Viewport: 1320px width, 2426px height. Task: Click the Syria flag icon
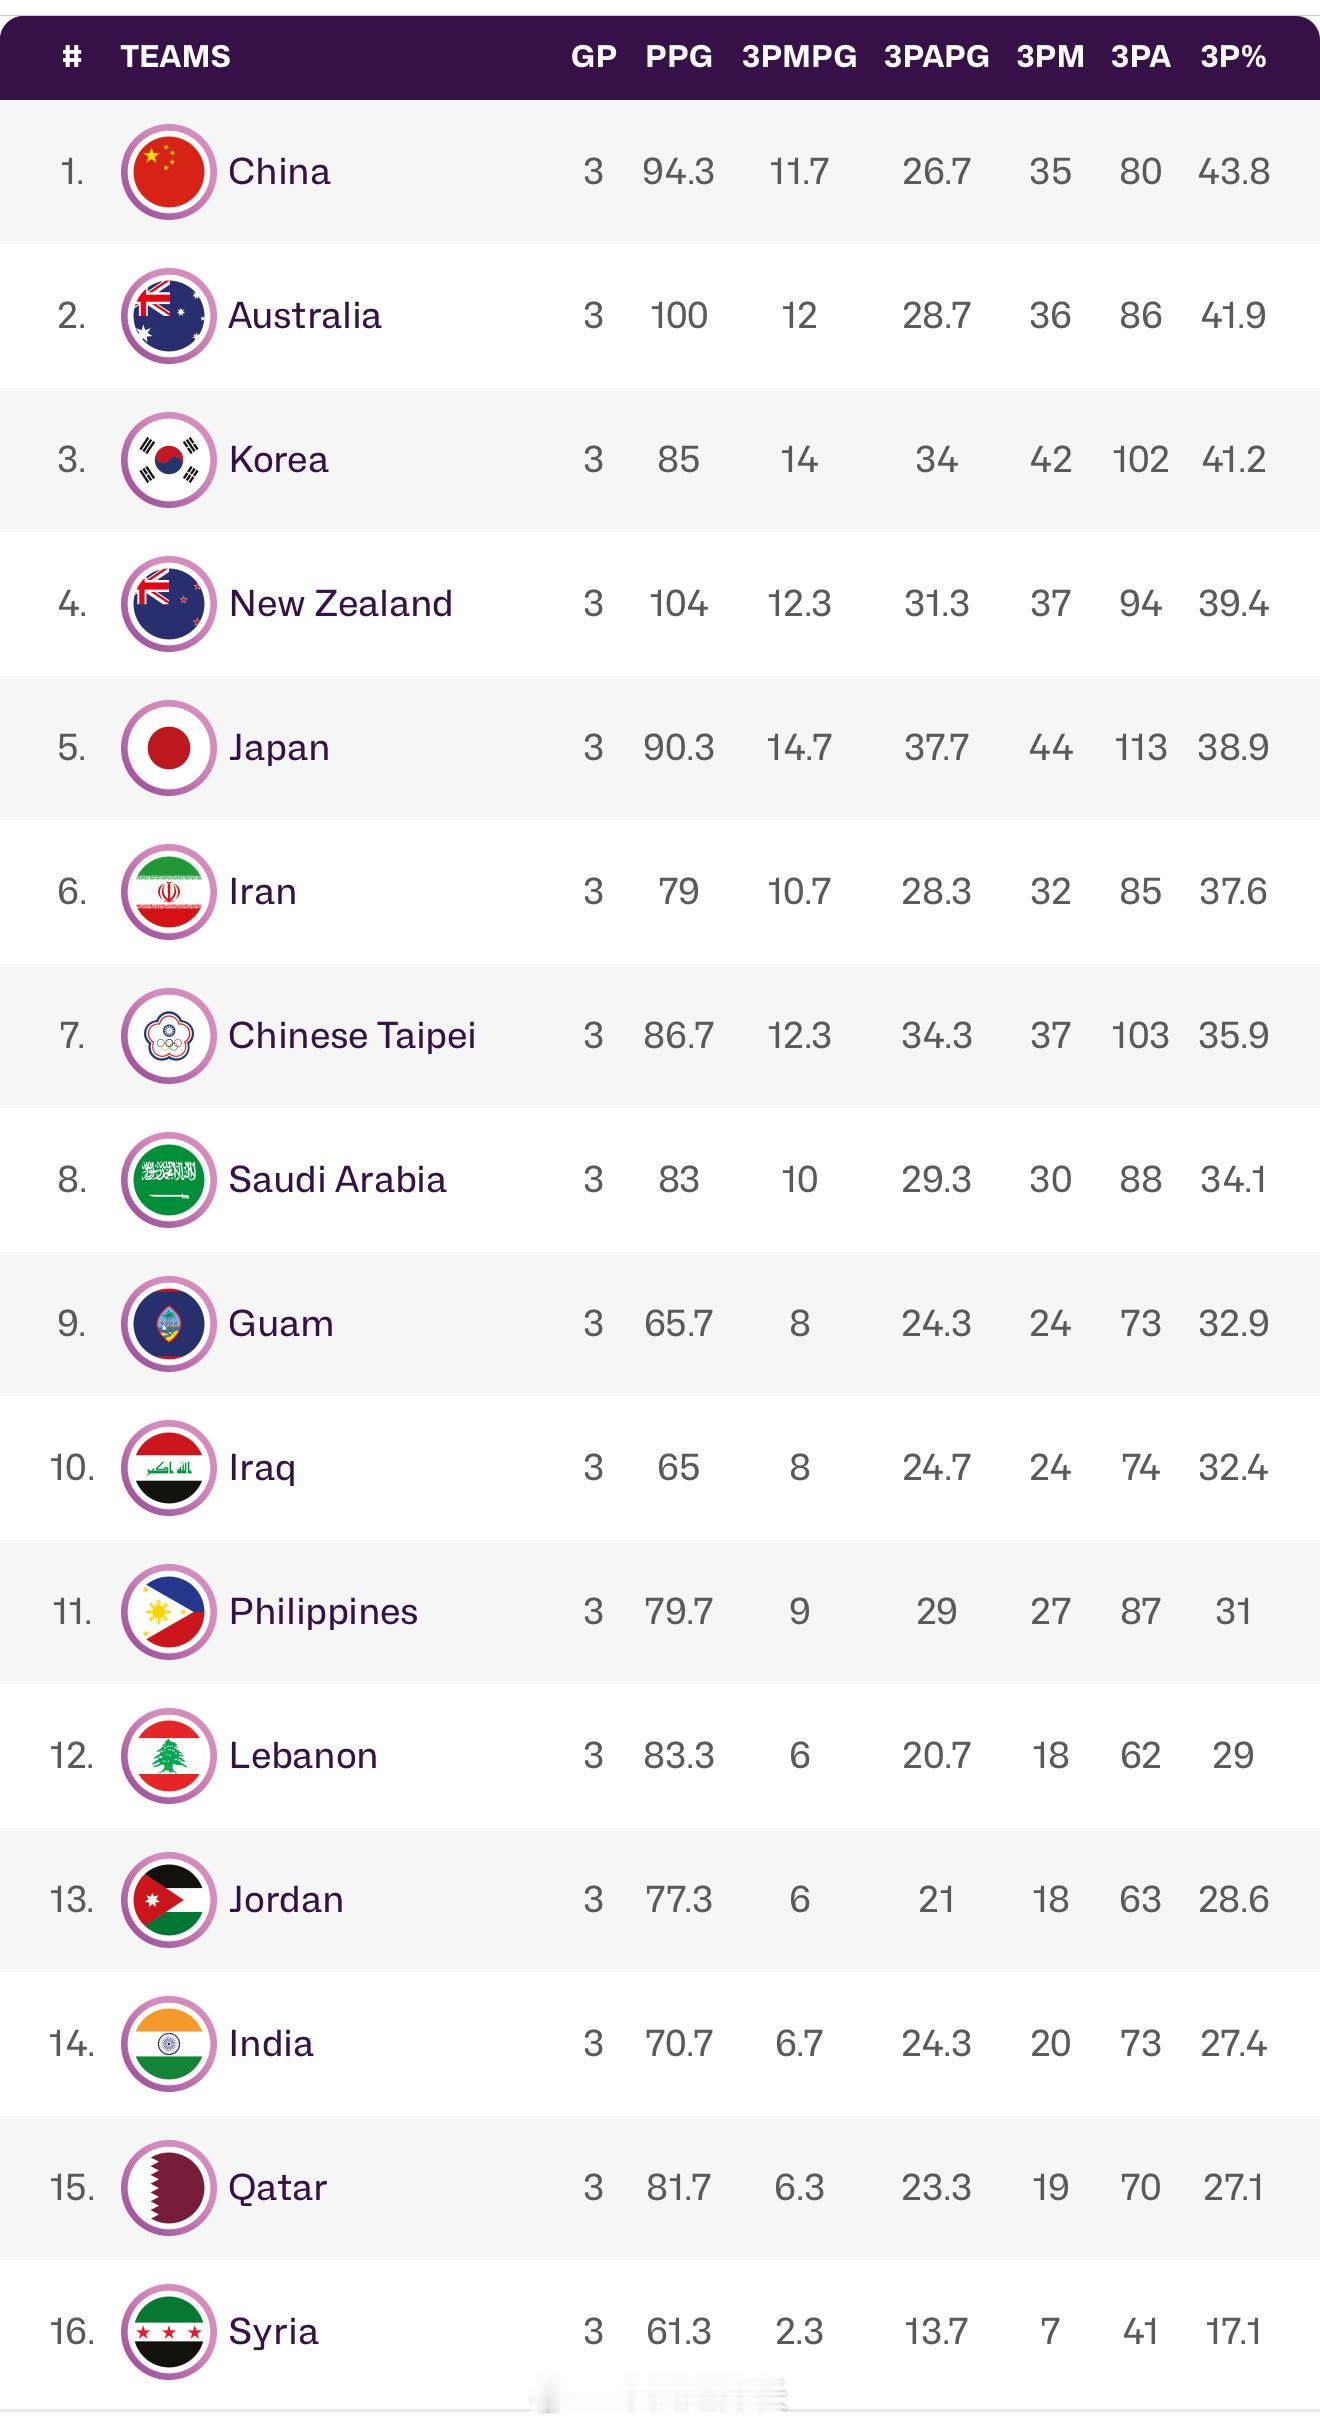coord(169,2332)
